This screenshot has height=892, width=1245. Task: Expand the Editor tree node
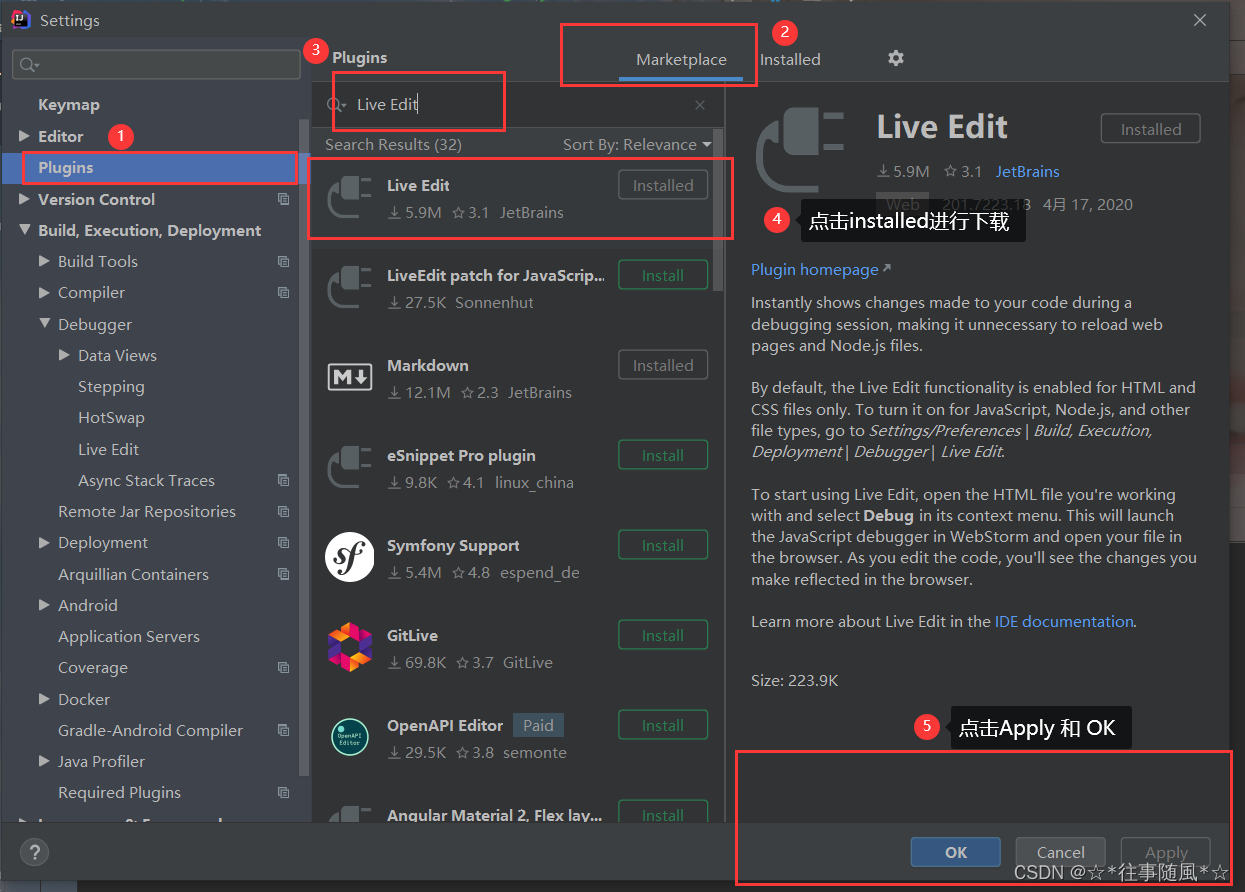[22, 136]
